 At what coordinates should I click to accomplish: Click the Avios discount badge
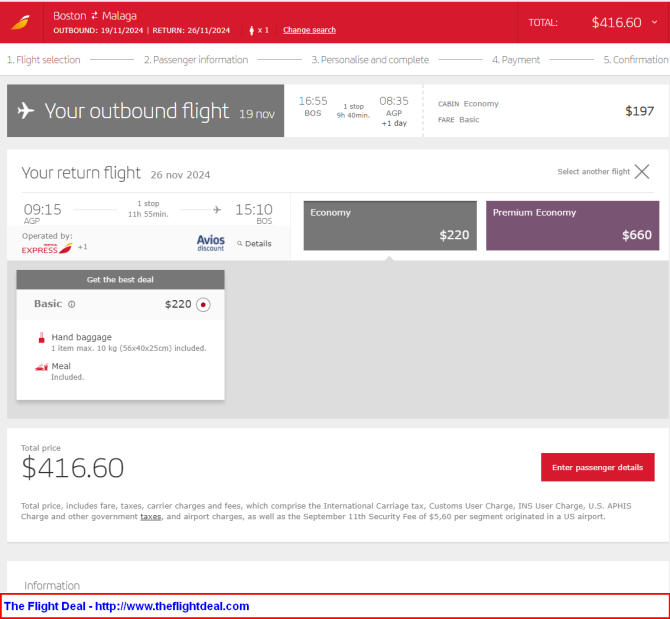click(x=211, y=243)
